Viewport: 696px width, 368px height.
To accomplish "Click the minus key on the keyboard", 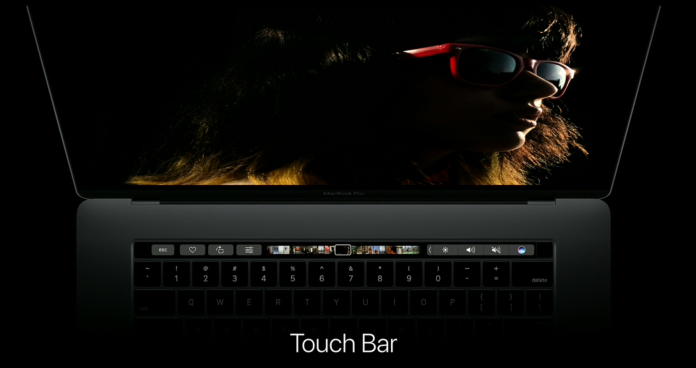I will click(467, 274).
